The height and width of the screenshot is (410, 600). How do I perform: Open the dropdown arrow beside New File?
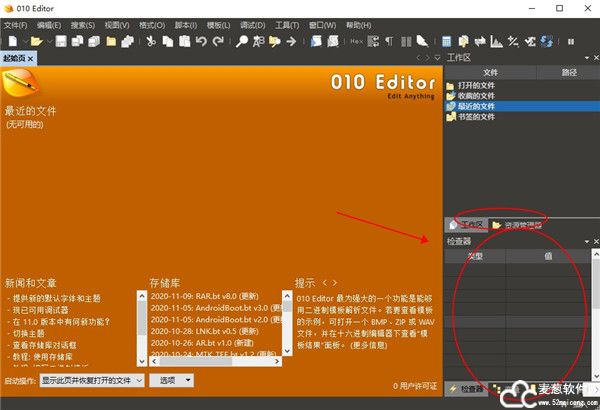pos(25,41)
